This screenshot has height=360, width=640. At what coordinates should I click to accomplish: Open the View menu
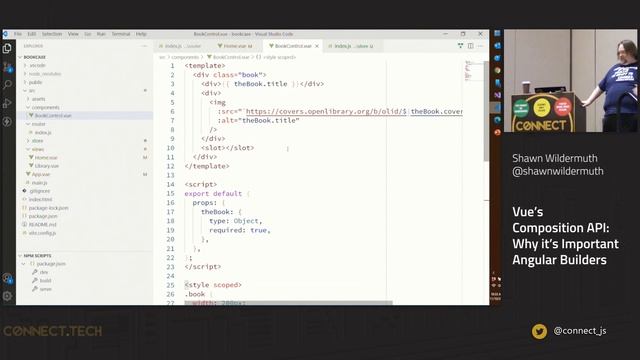point(73,34)
